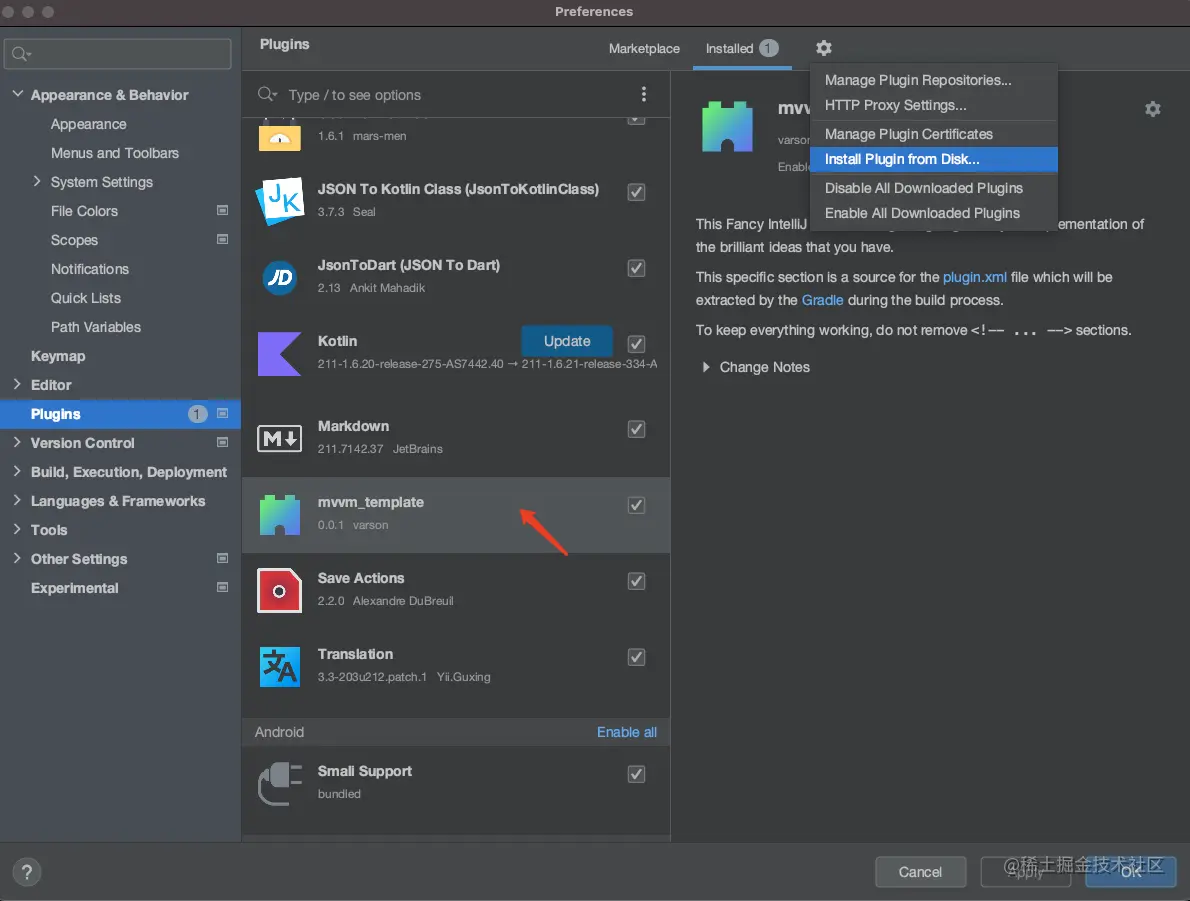Image resolution: width=1190 pixels, height=901 pixels.
Task: Select Menus and Toolbars in sidebar
Action: pyautogui.click(x=115, y=153)
